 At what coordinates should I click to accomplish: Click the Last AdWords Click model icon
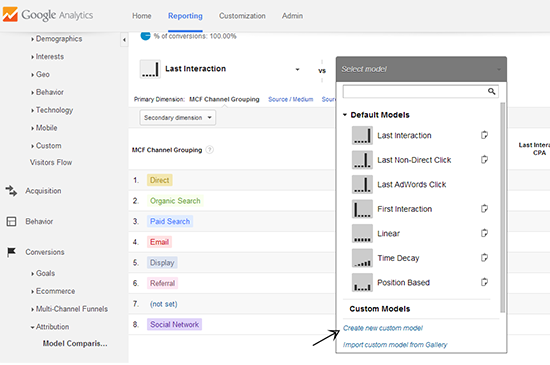(x=362, y=184)
